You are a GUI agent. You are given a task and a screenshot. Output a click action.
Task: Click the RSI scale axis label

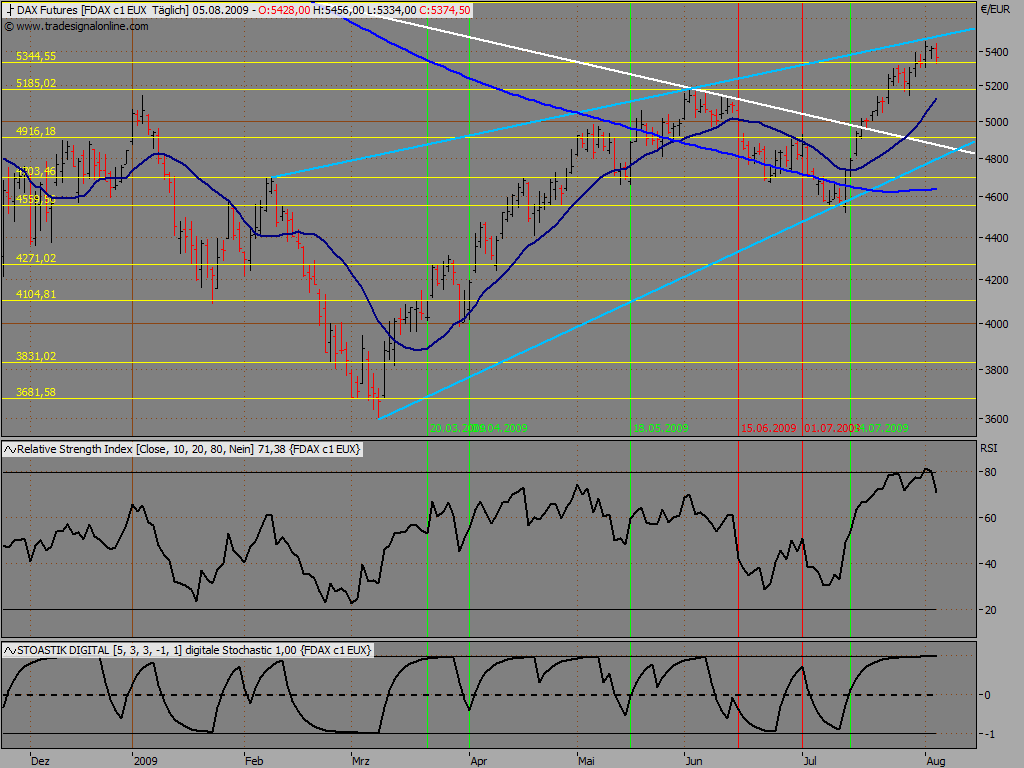tap(989, 448)
